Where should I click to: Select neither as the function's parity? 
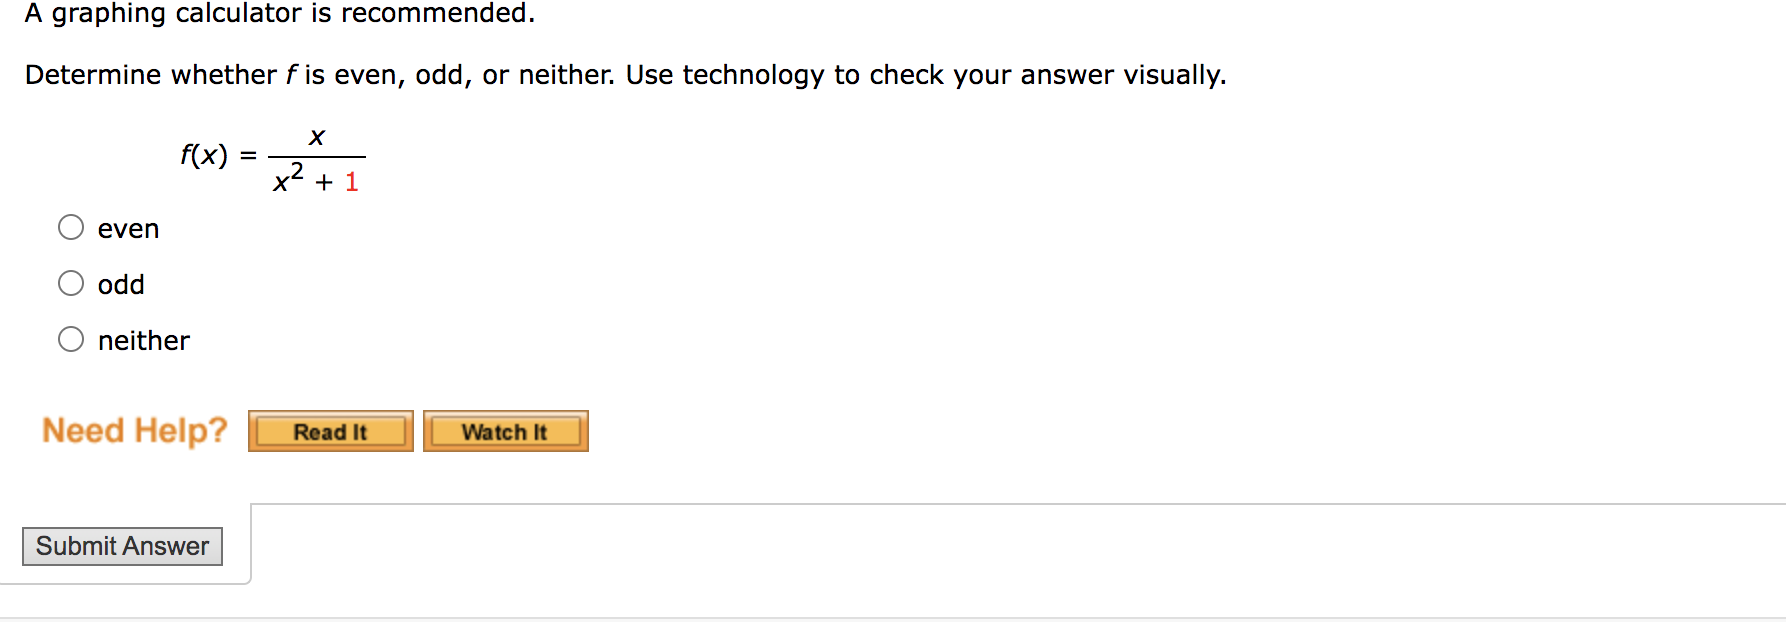tap(71, 339)
